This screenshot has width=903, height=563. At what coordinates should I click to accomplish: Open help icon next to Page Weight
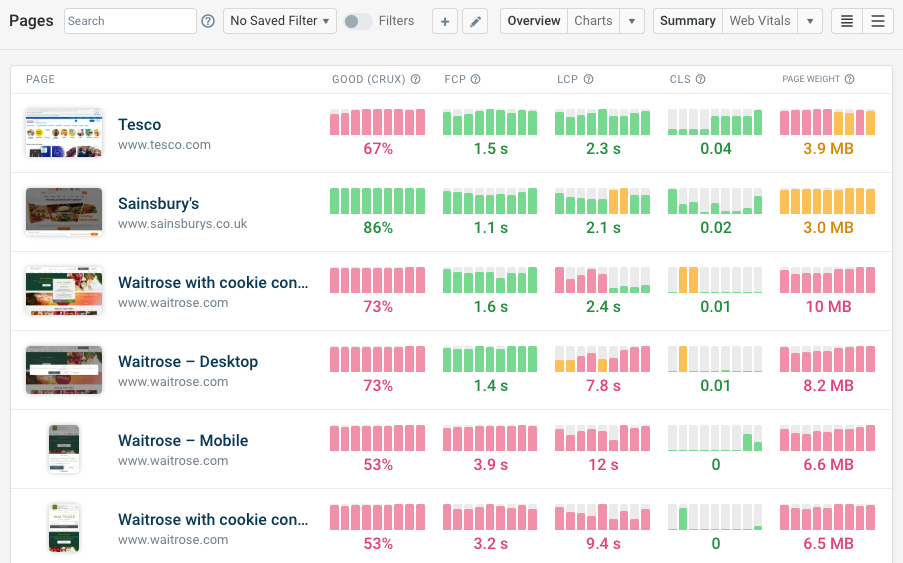[x=849, y=79]
